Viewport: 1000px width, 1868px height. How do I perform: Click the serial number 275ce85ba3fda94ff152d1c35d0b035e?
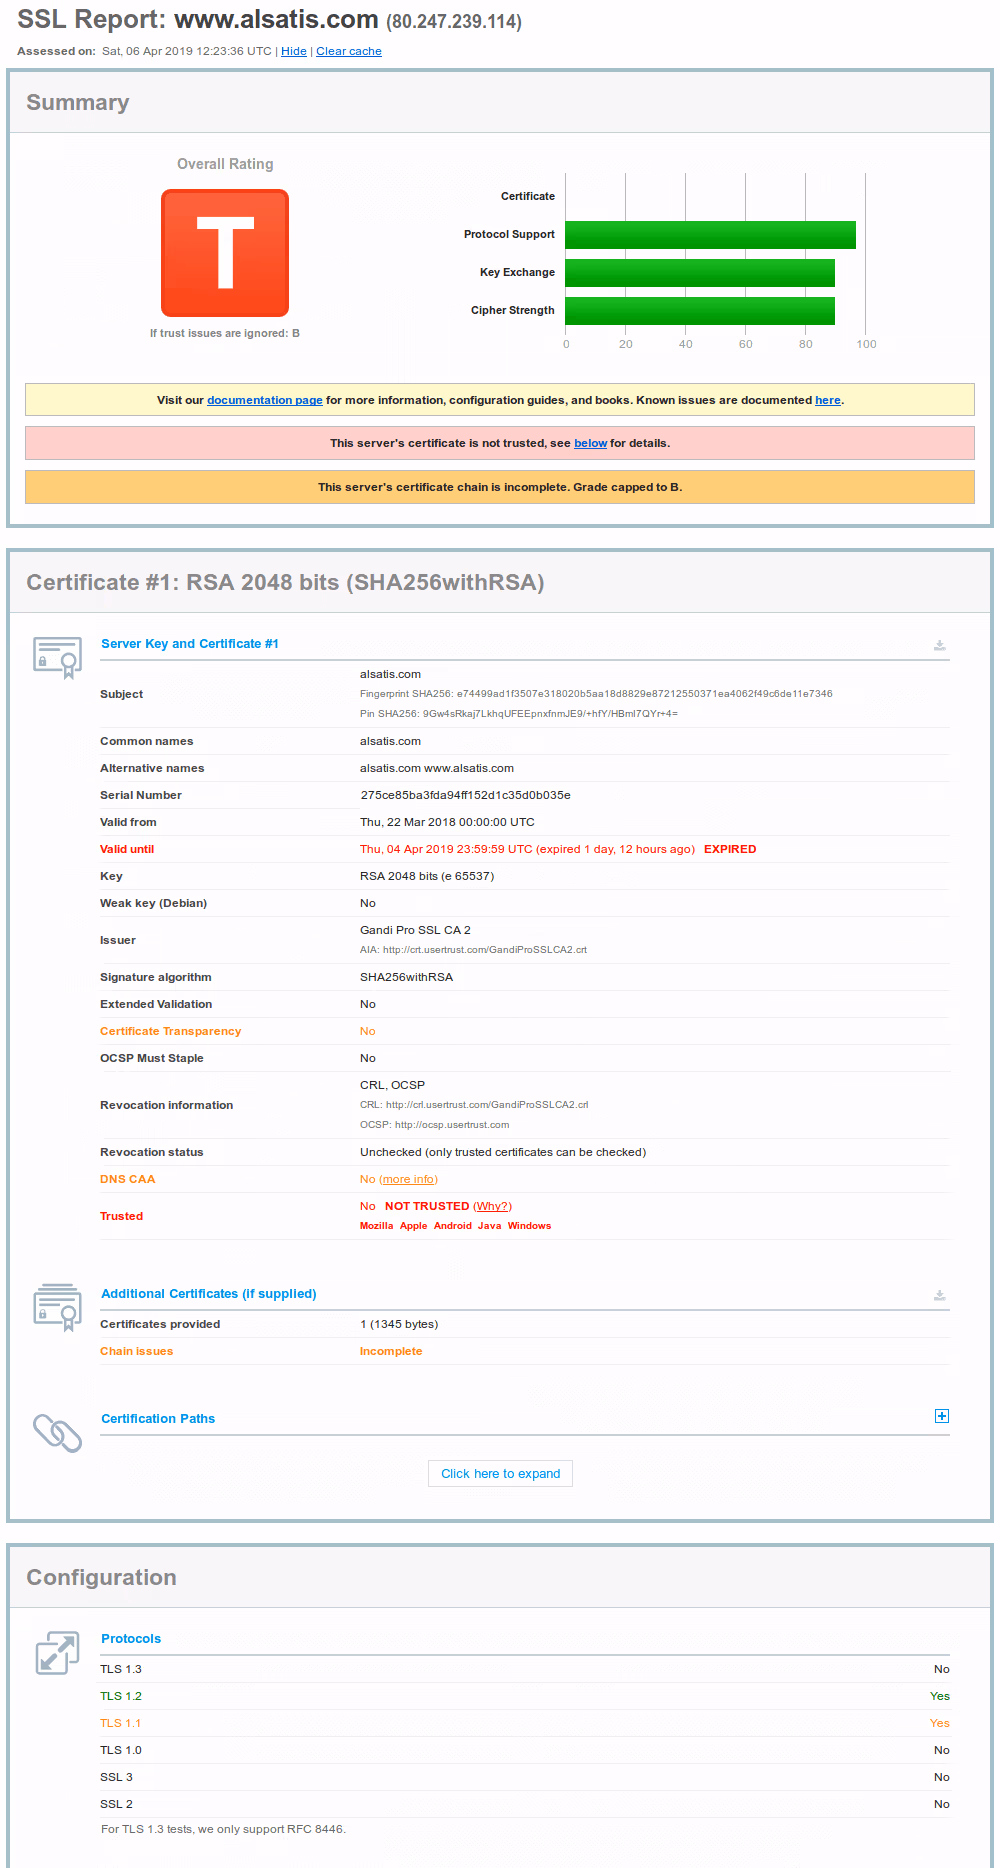[465, 795]
